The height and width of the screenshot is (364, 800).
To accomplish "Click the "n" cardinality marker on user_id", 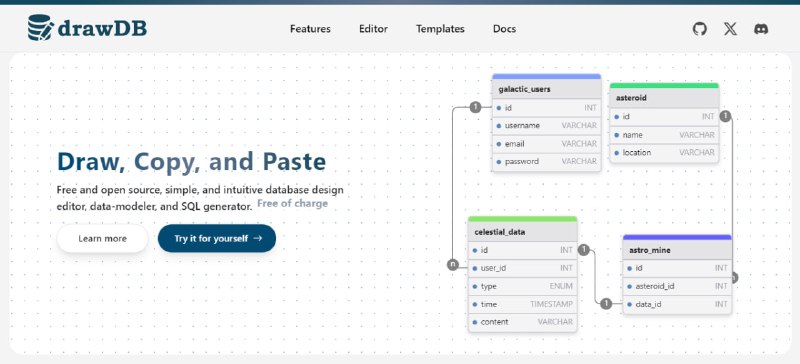I will point(453,264).
